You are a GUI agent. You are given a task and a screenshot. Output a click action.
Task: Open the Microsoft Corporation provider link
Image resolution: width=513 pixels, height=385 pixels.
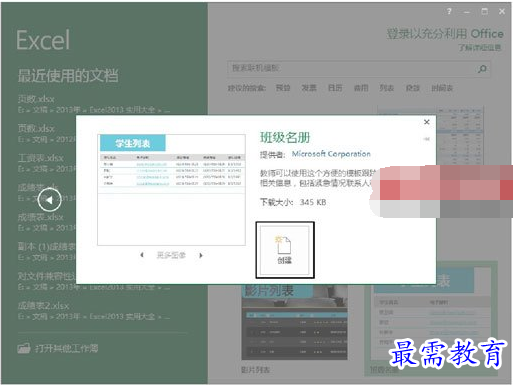pyautogui.click(x=331, y=154)
